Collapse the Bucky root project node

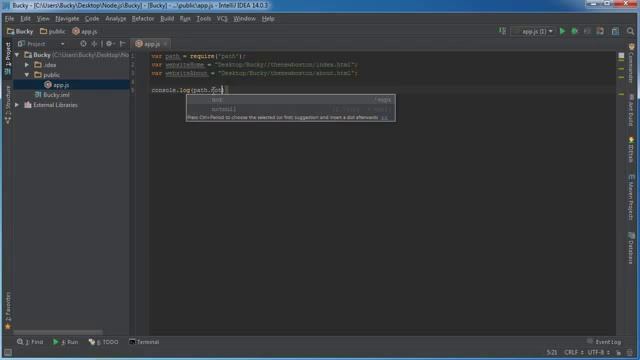[17, 55]
